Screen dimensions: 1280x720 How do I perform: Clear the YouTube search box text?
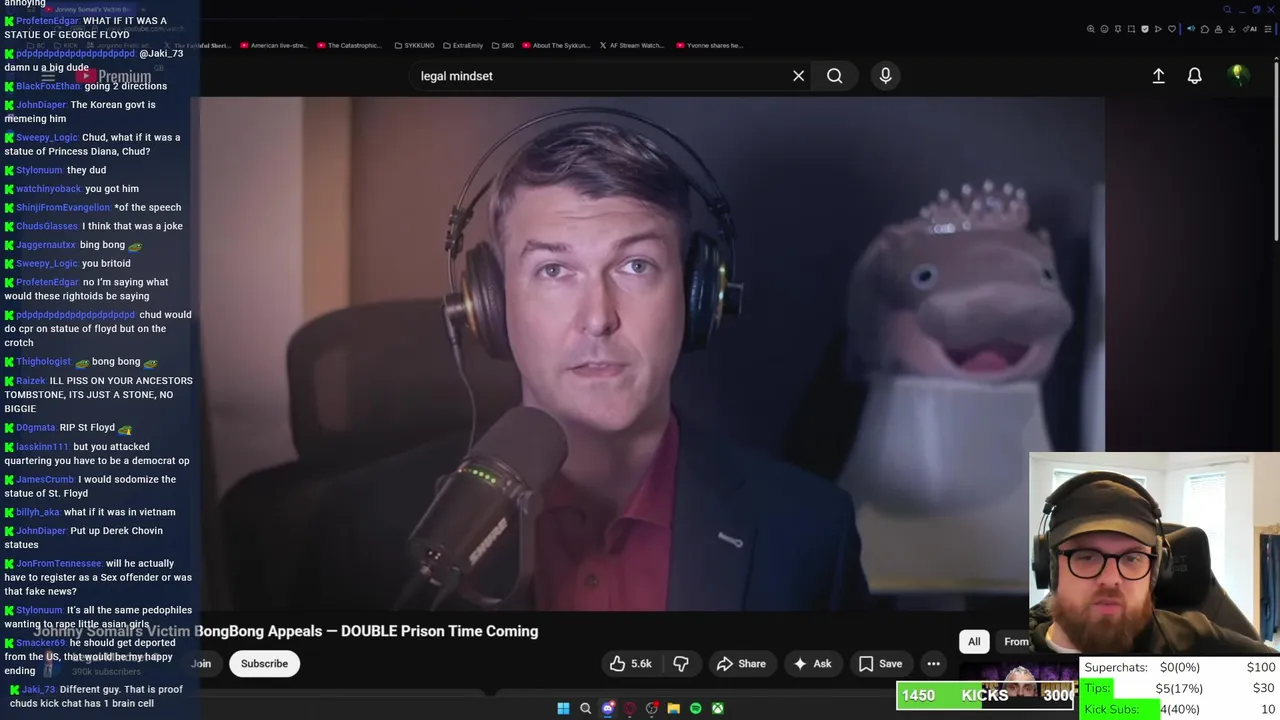click(x=798, y=76)
